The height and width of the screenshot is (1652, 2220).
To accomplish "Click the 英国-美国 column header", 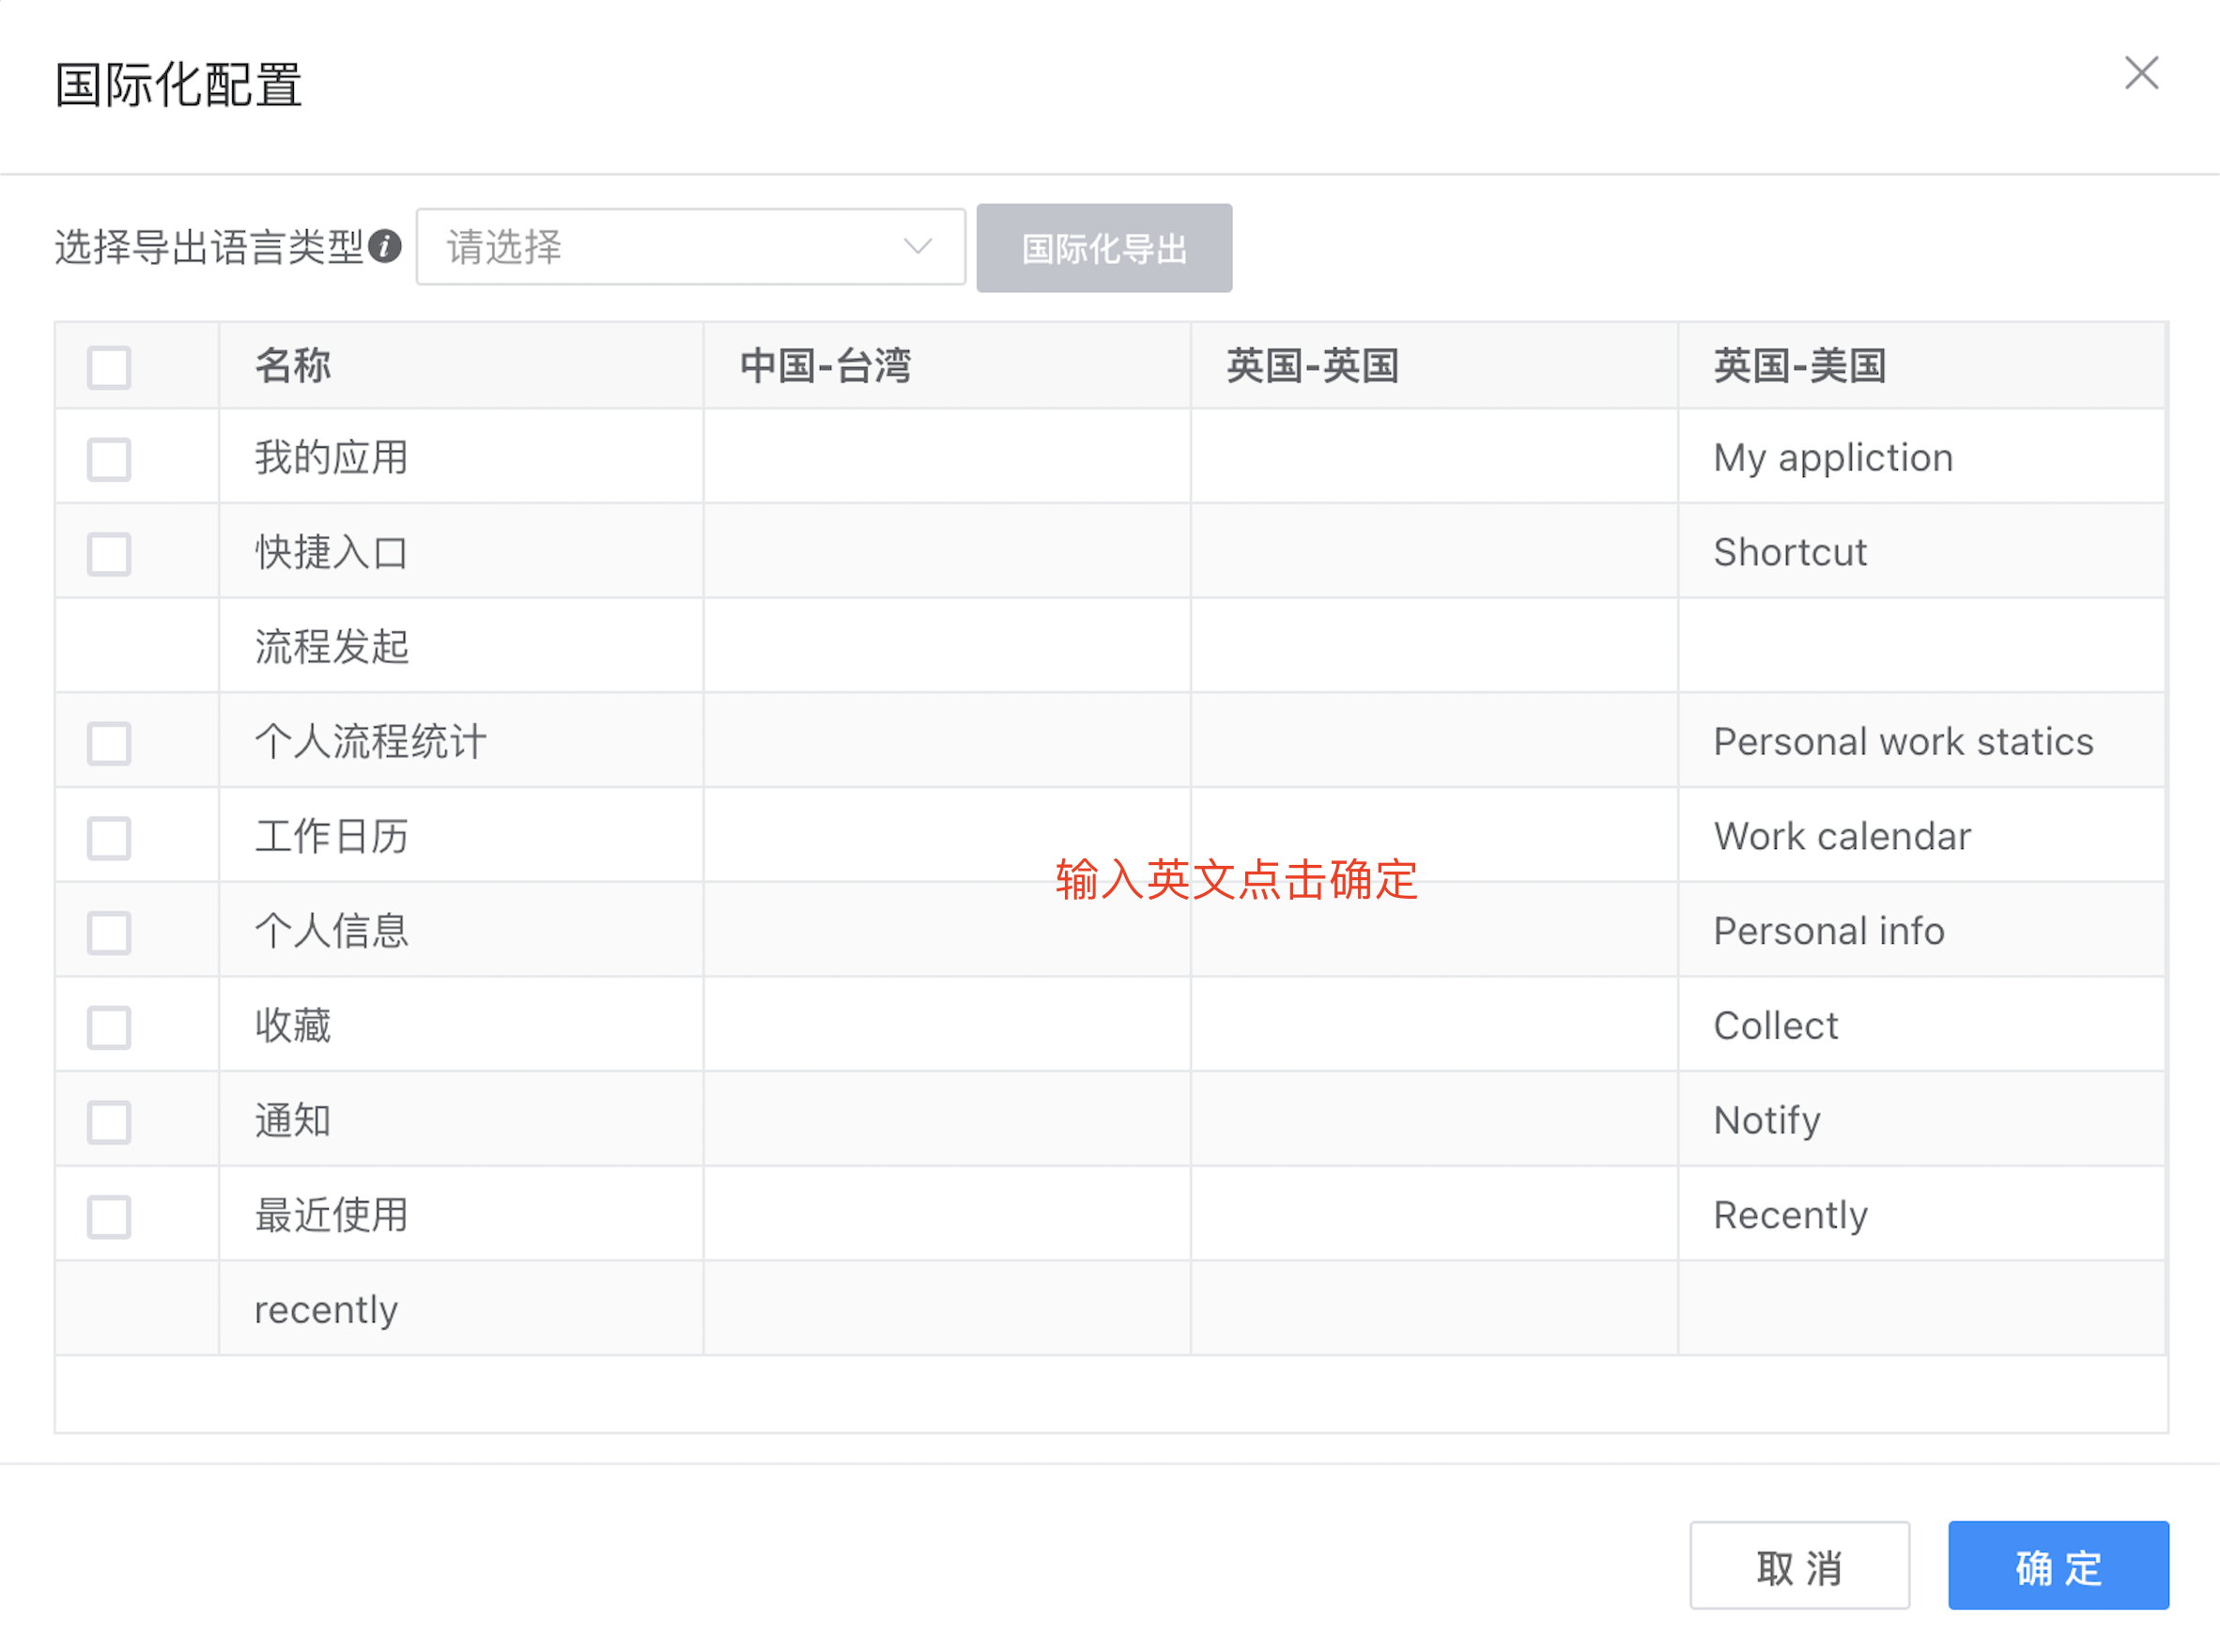I will click(x=1799, y=366).
